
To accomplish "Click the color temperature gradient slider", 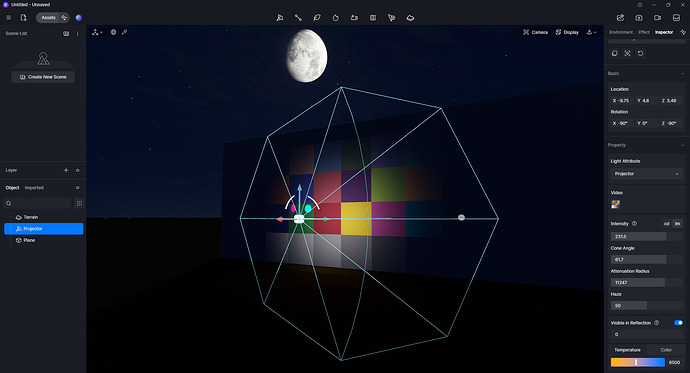I will point(638,362).
